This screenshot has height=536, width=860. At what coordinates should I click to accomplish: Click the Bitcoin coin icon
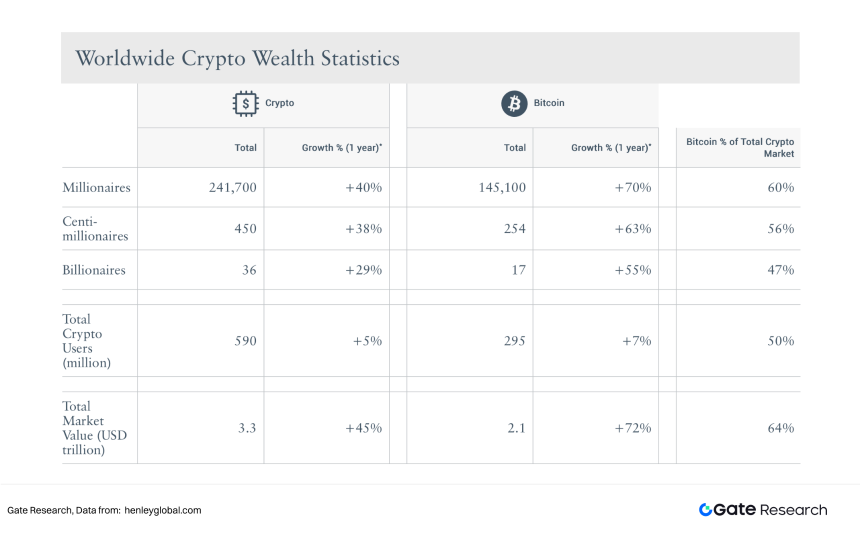[514, 103]
